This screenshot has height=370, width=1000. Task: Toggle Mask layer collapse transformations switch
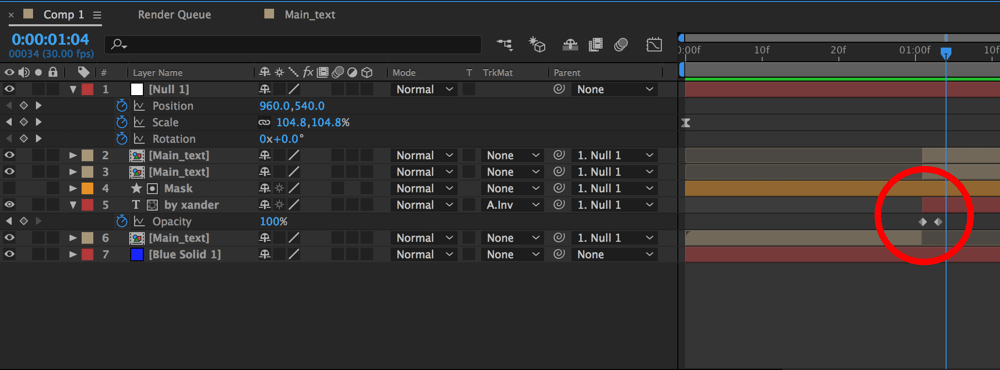(x=279, y=188)
